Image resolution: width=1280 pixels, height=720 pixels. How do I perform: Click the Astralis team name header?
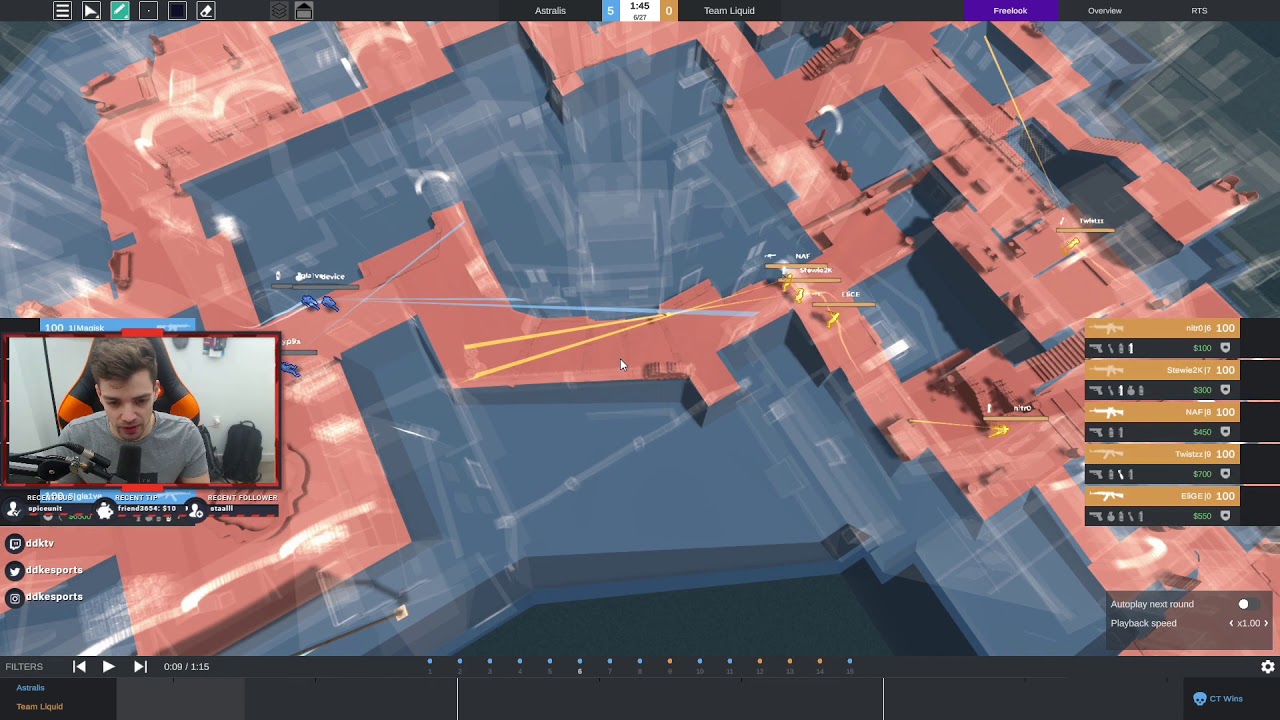click(x=550, y=11)
